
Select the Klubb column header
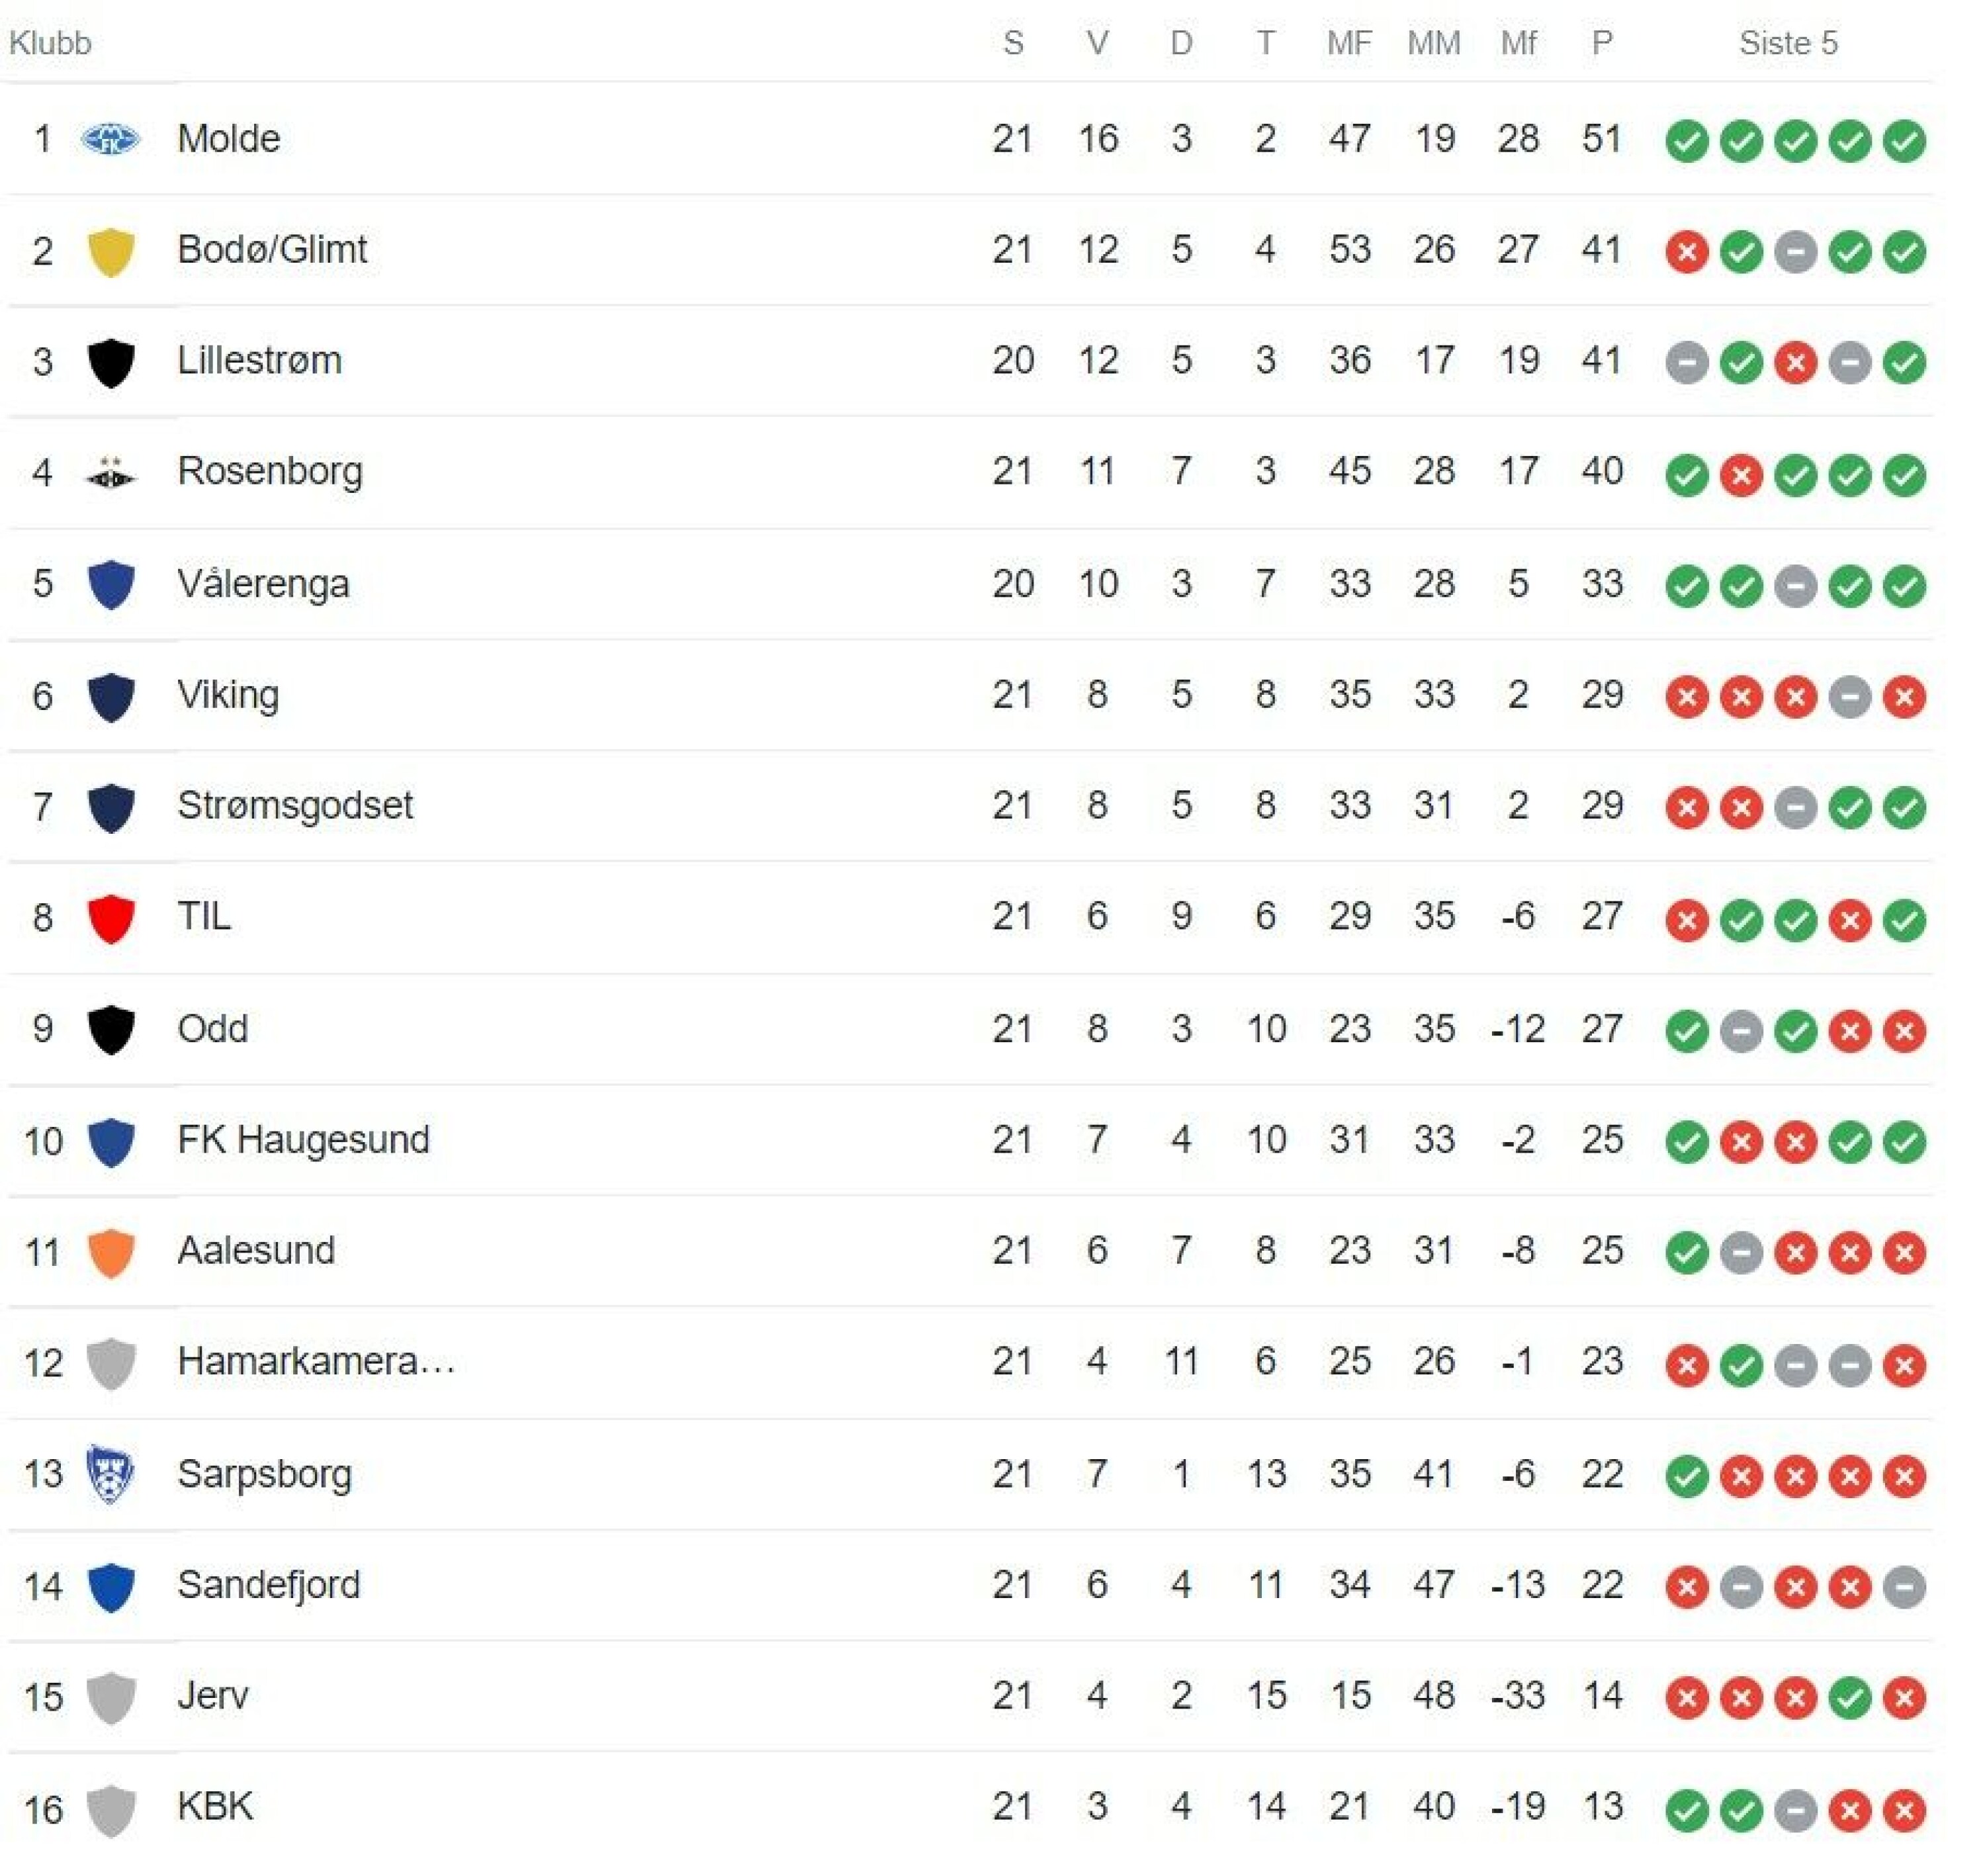[50, 43]
